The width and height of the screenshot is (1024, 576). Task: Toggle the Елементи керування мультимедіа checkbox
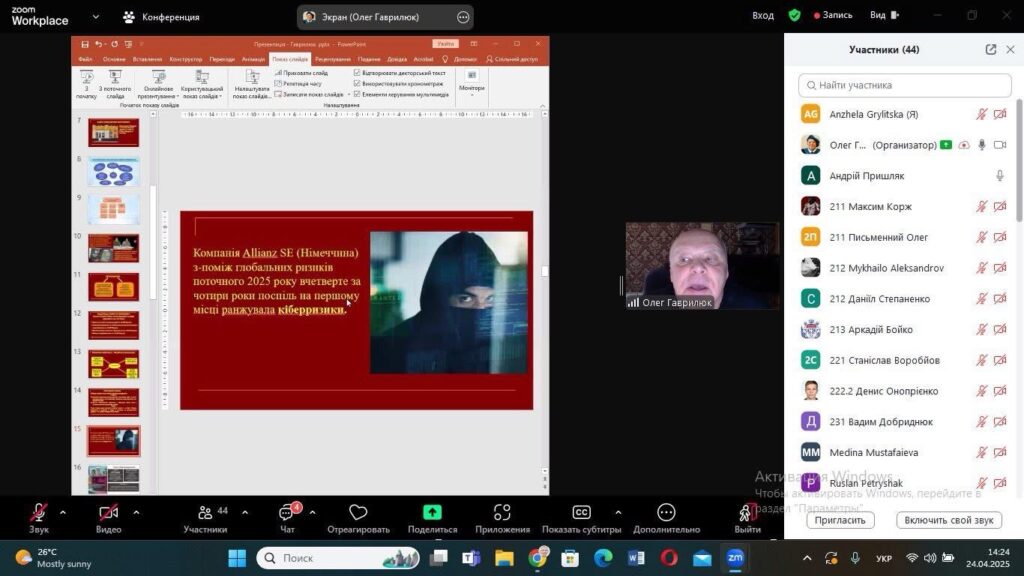(x=358, y=94)
